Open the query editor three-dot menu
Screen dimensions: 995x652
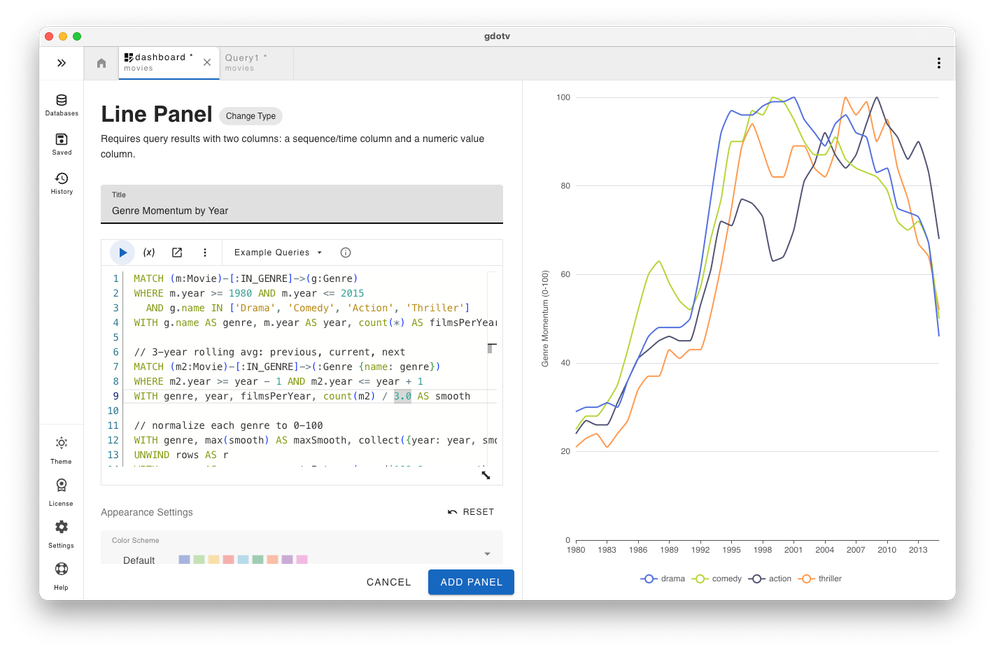(x=205, y=253)
